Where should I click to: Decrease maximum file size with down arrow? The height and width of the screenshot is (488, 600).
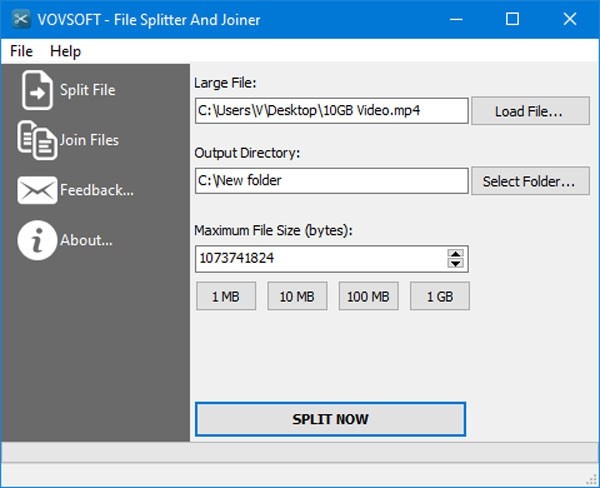click(456, 264)
